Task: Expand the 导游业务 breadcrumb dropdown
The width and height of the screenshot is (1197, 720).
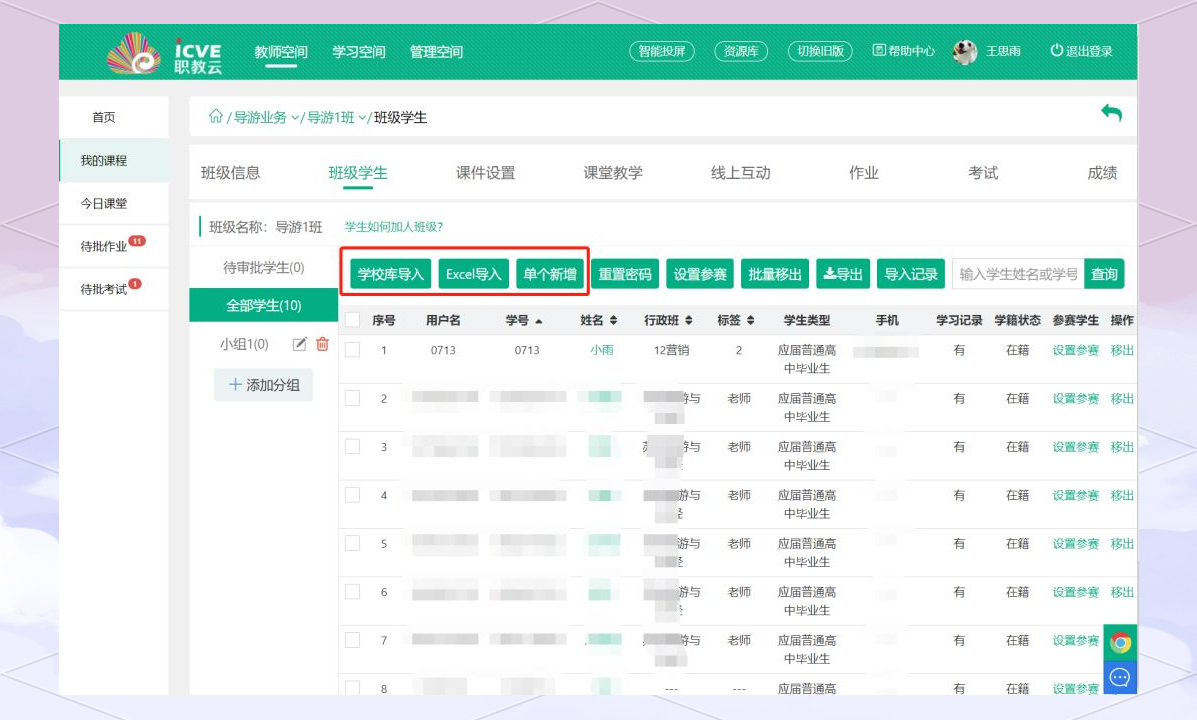Action: click(x=295, y=118)
